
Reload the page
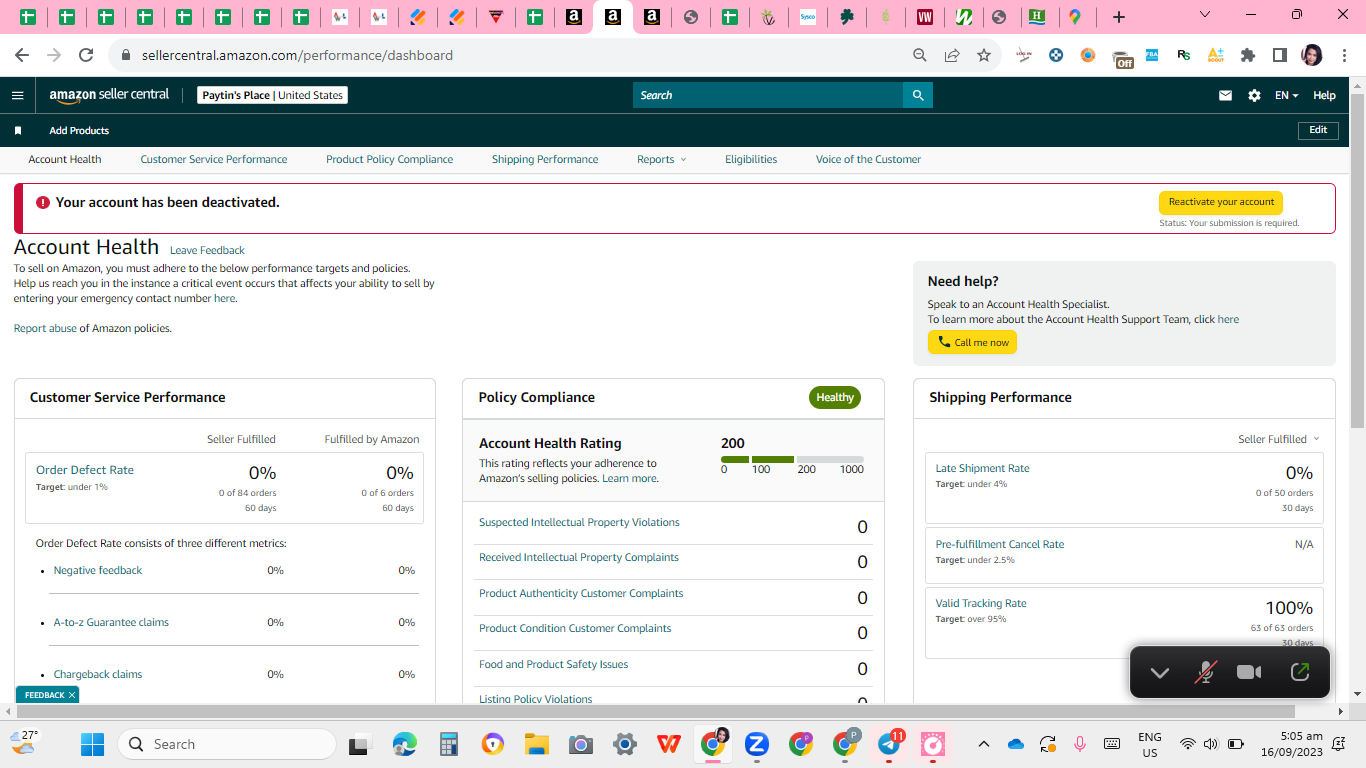[86, 55]
